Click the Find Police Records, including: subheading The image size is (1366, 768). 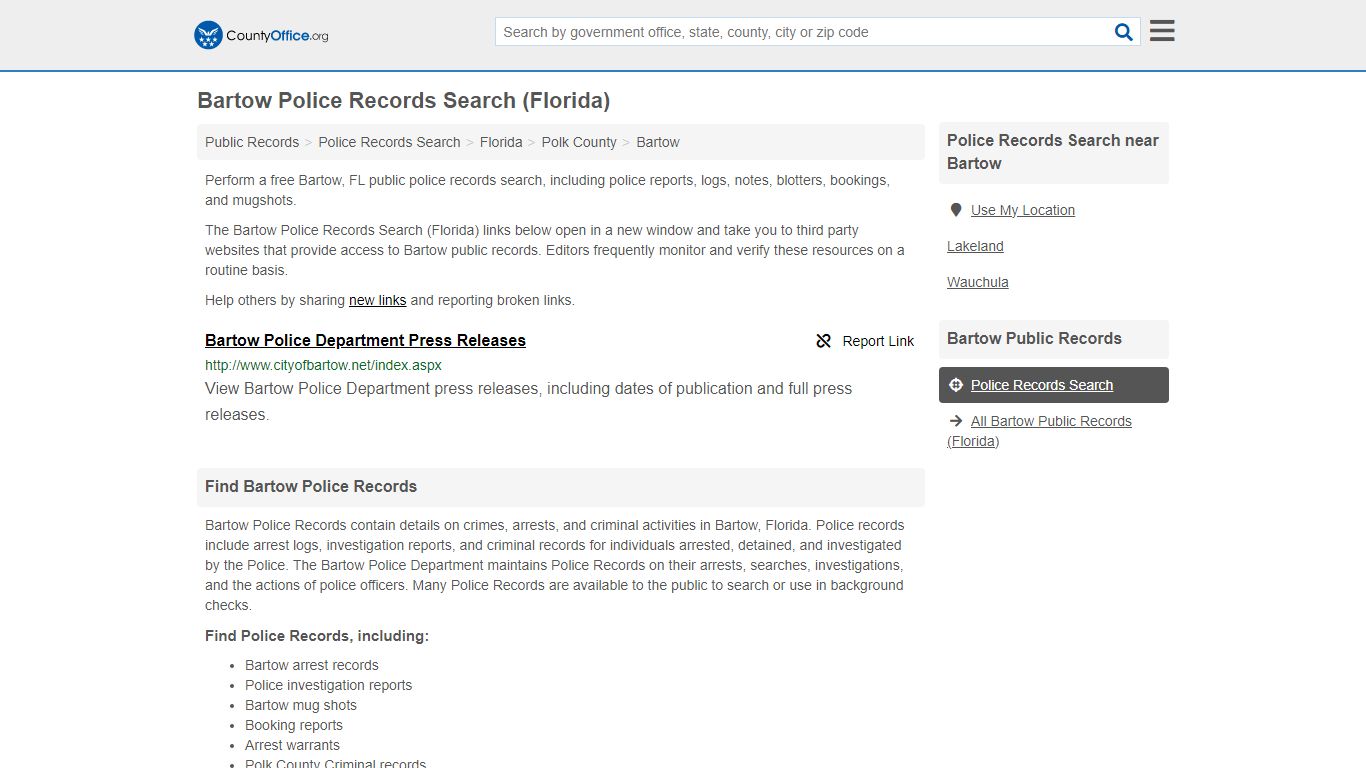317,636
